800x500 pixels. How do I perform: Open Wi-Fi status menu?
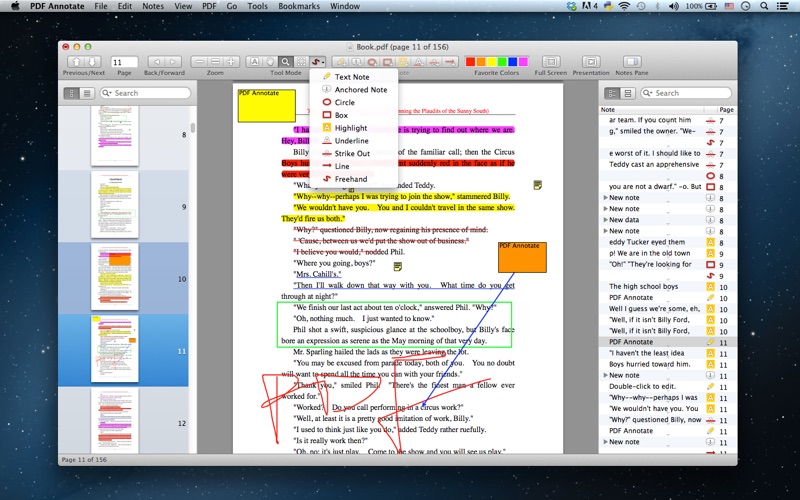623,6
